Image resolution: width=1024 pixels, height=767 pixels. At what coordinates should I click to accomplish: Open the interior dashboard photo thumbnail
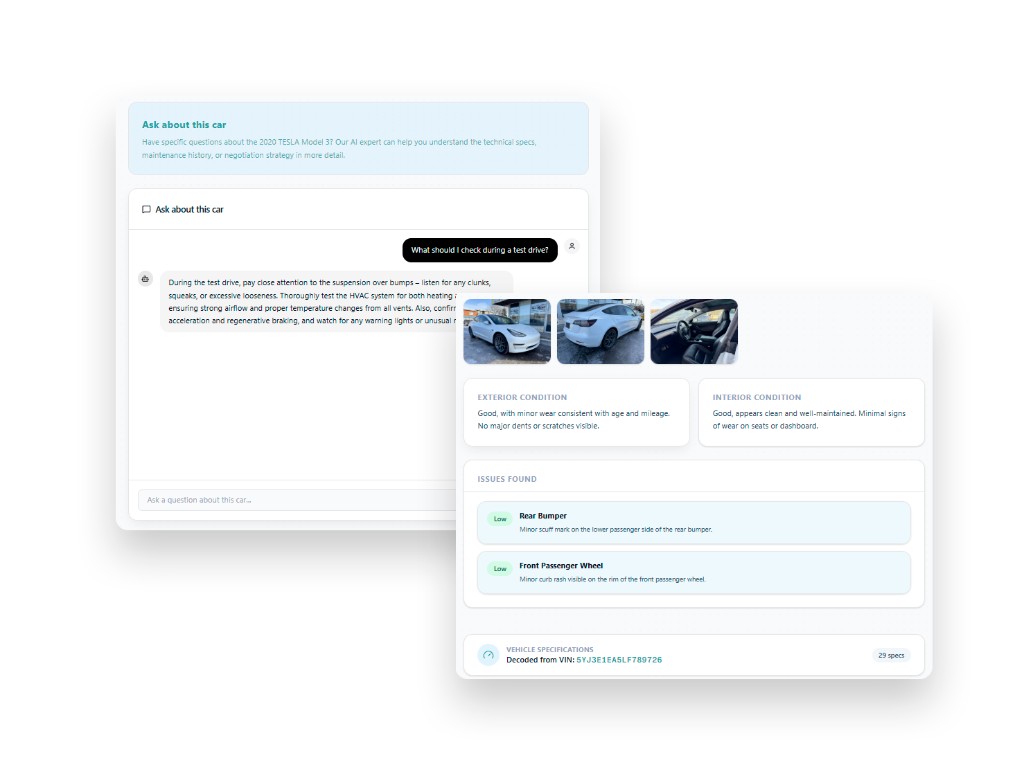[x=694, y=331]
